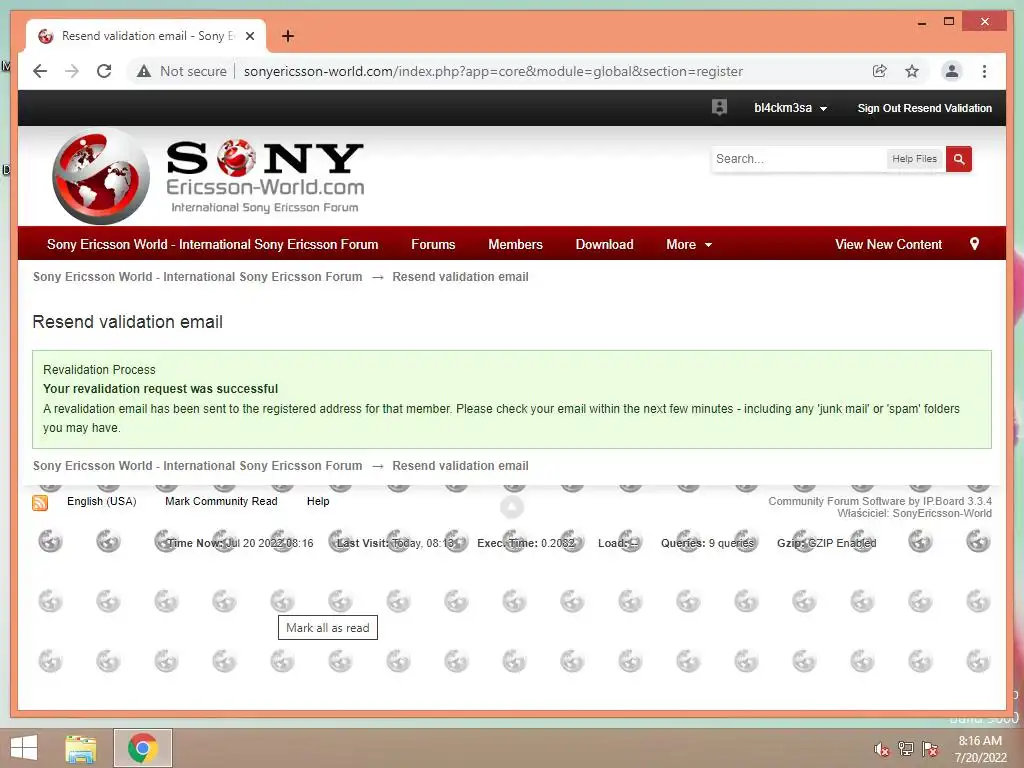Click the Chrome taskbar icon
This screenshot has width=1024, height=768.
click(x=142, y=748)
